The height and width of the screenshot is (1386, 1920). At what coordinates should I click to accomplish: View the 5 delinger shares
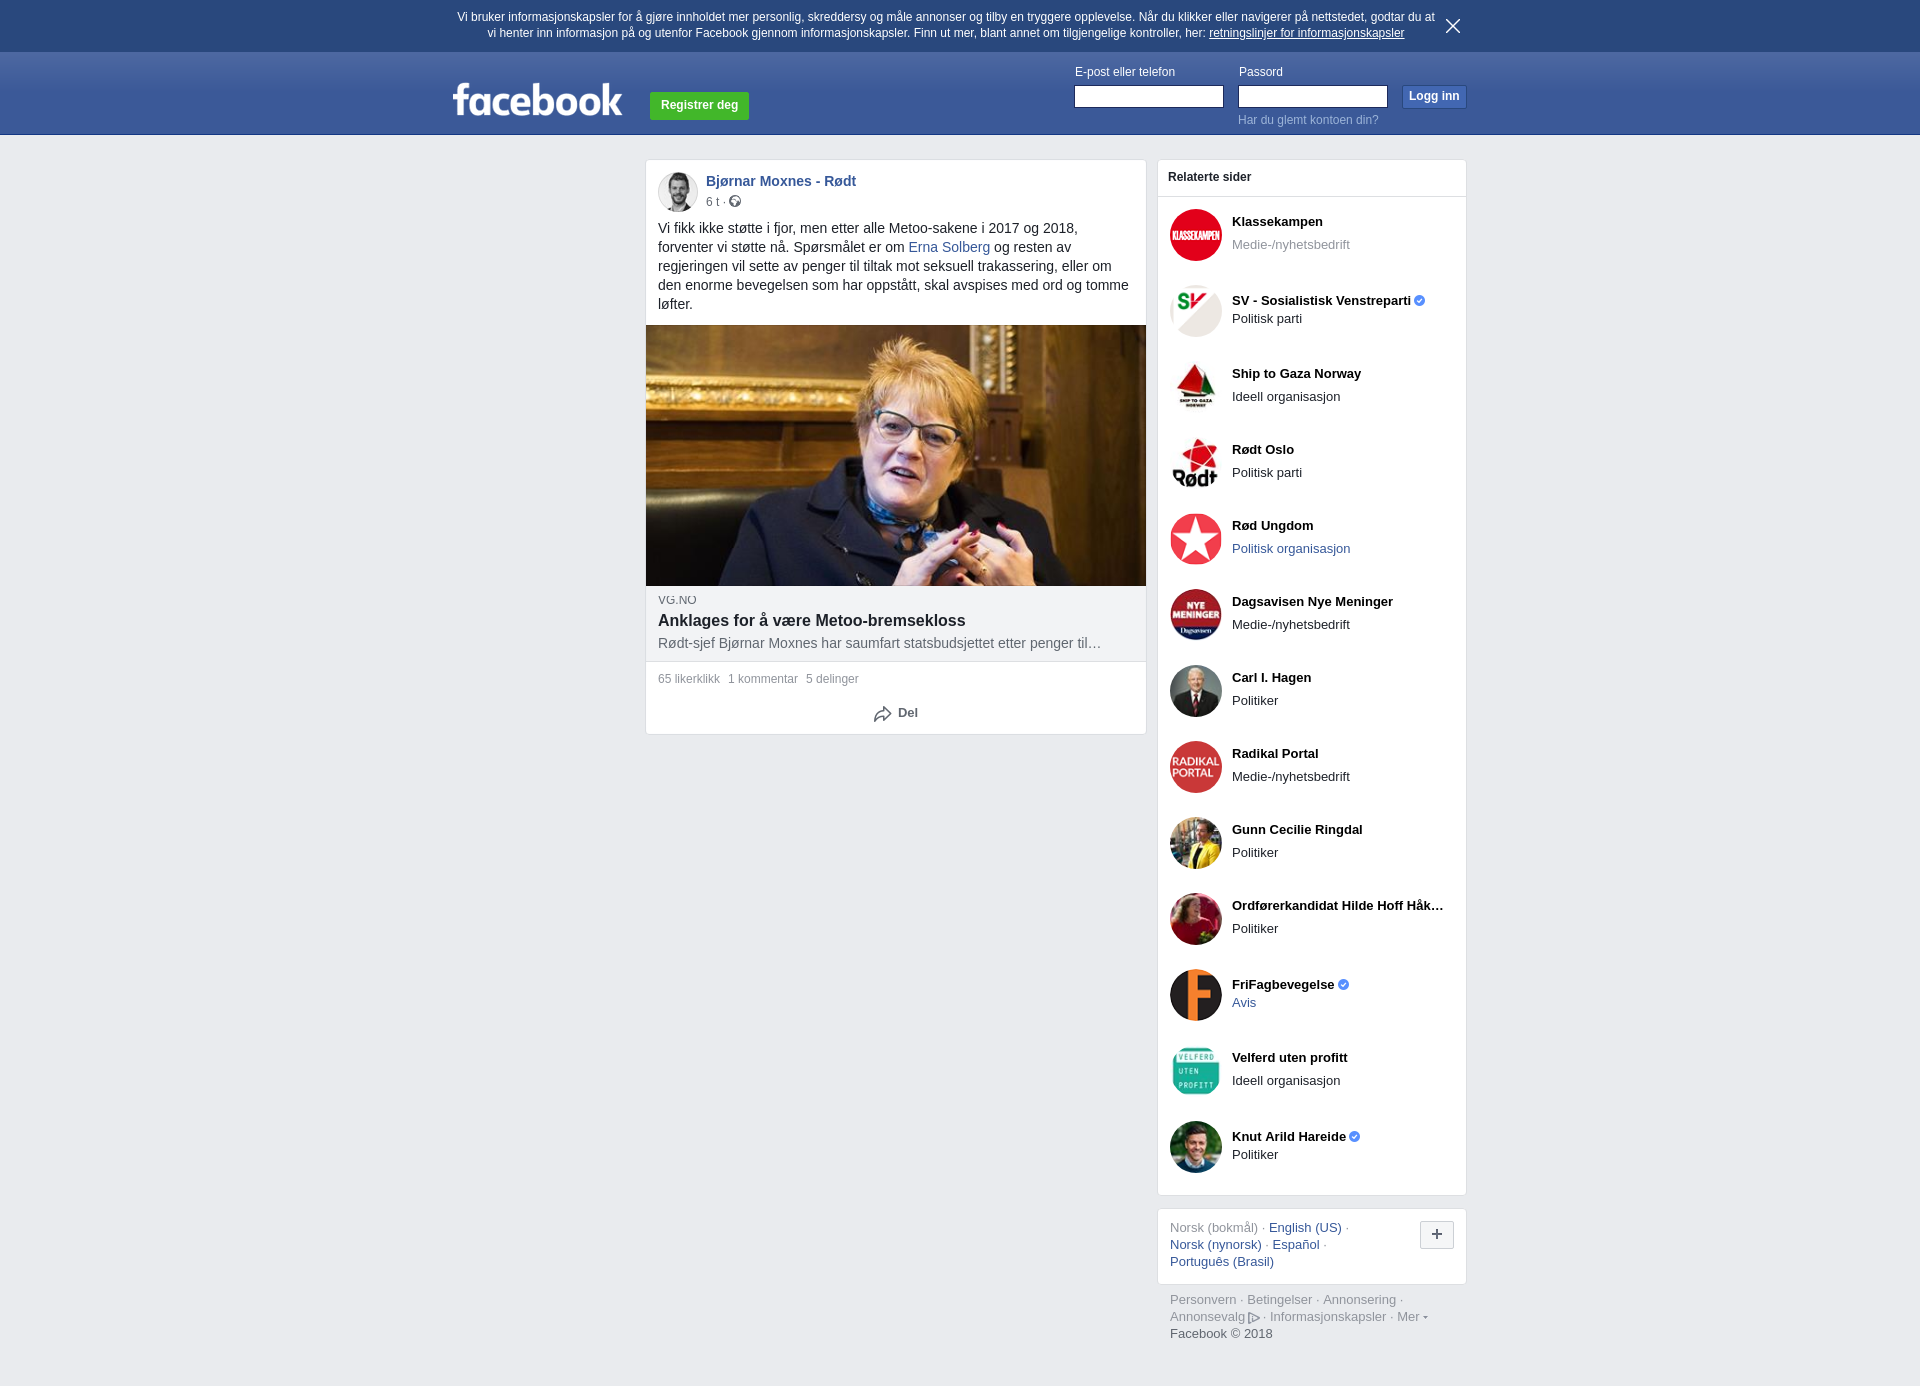(x=832, y=679)
